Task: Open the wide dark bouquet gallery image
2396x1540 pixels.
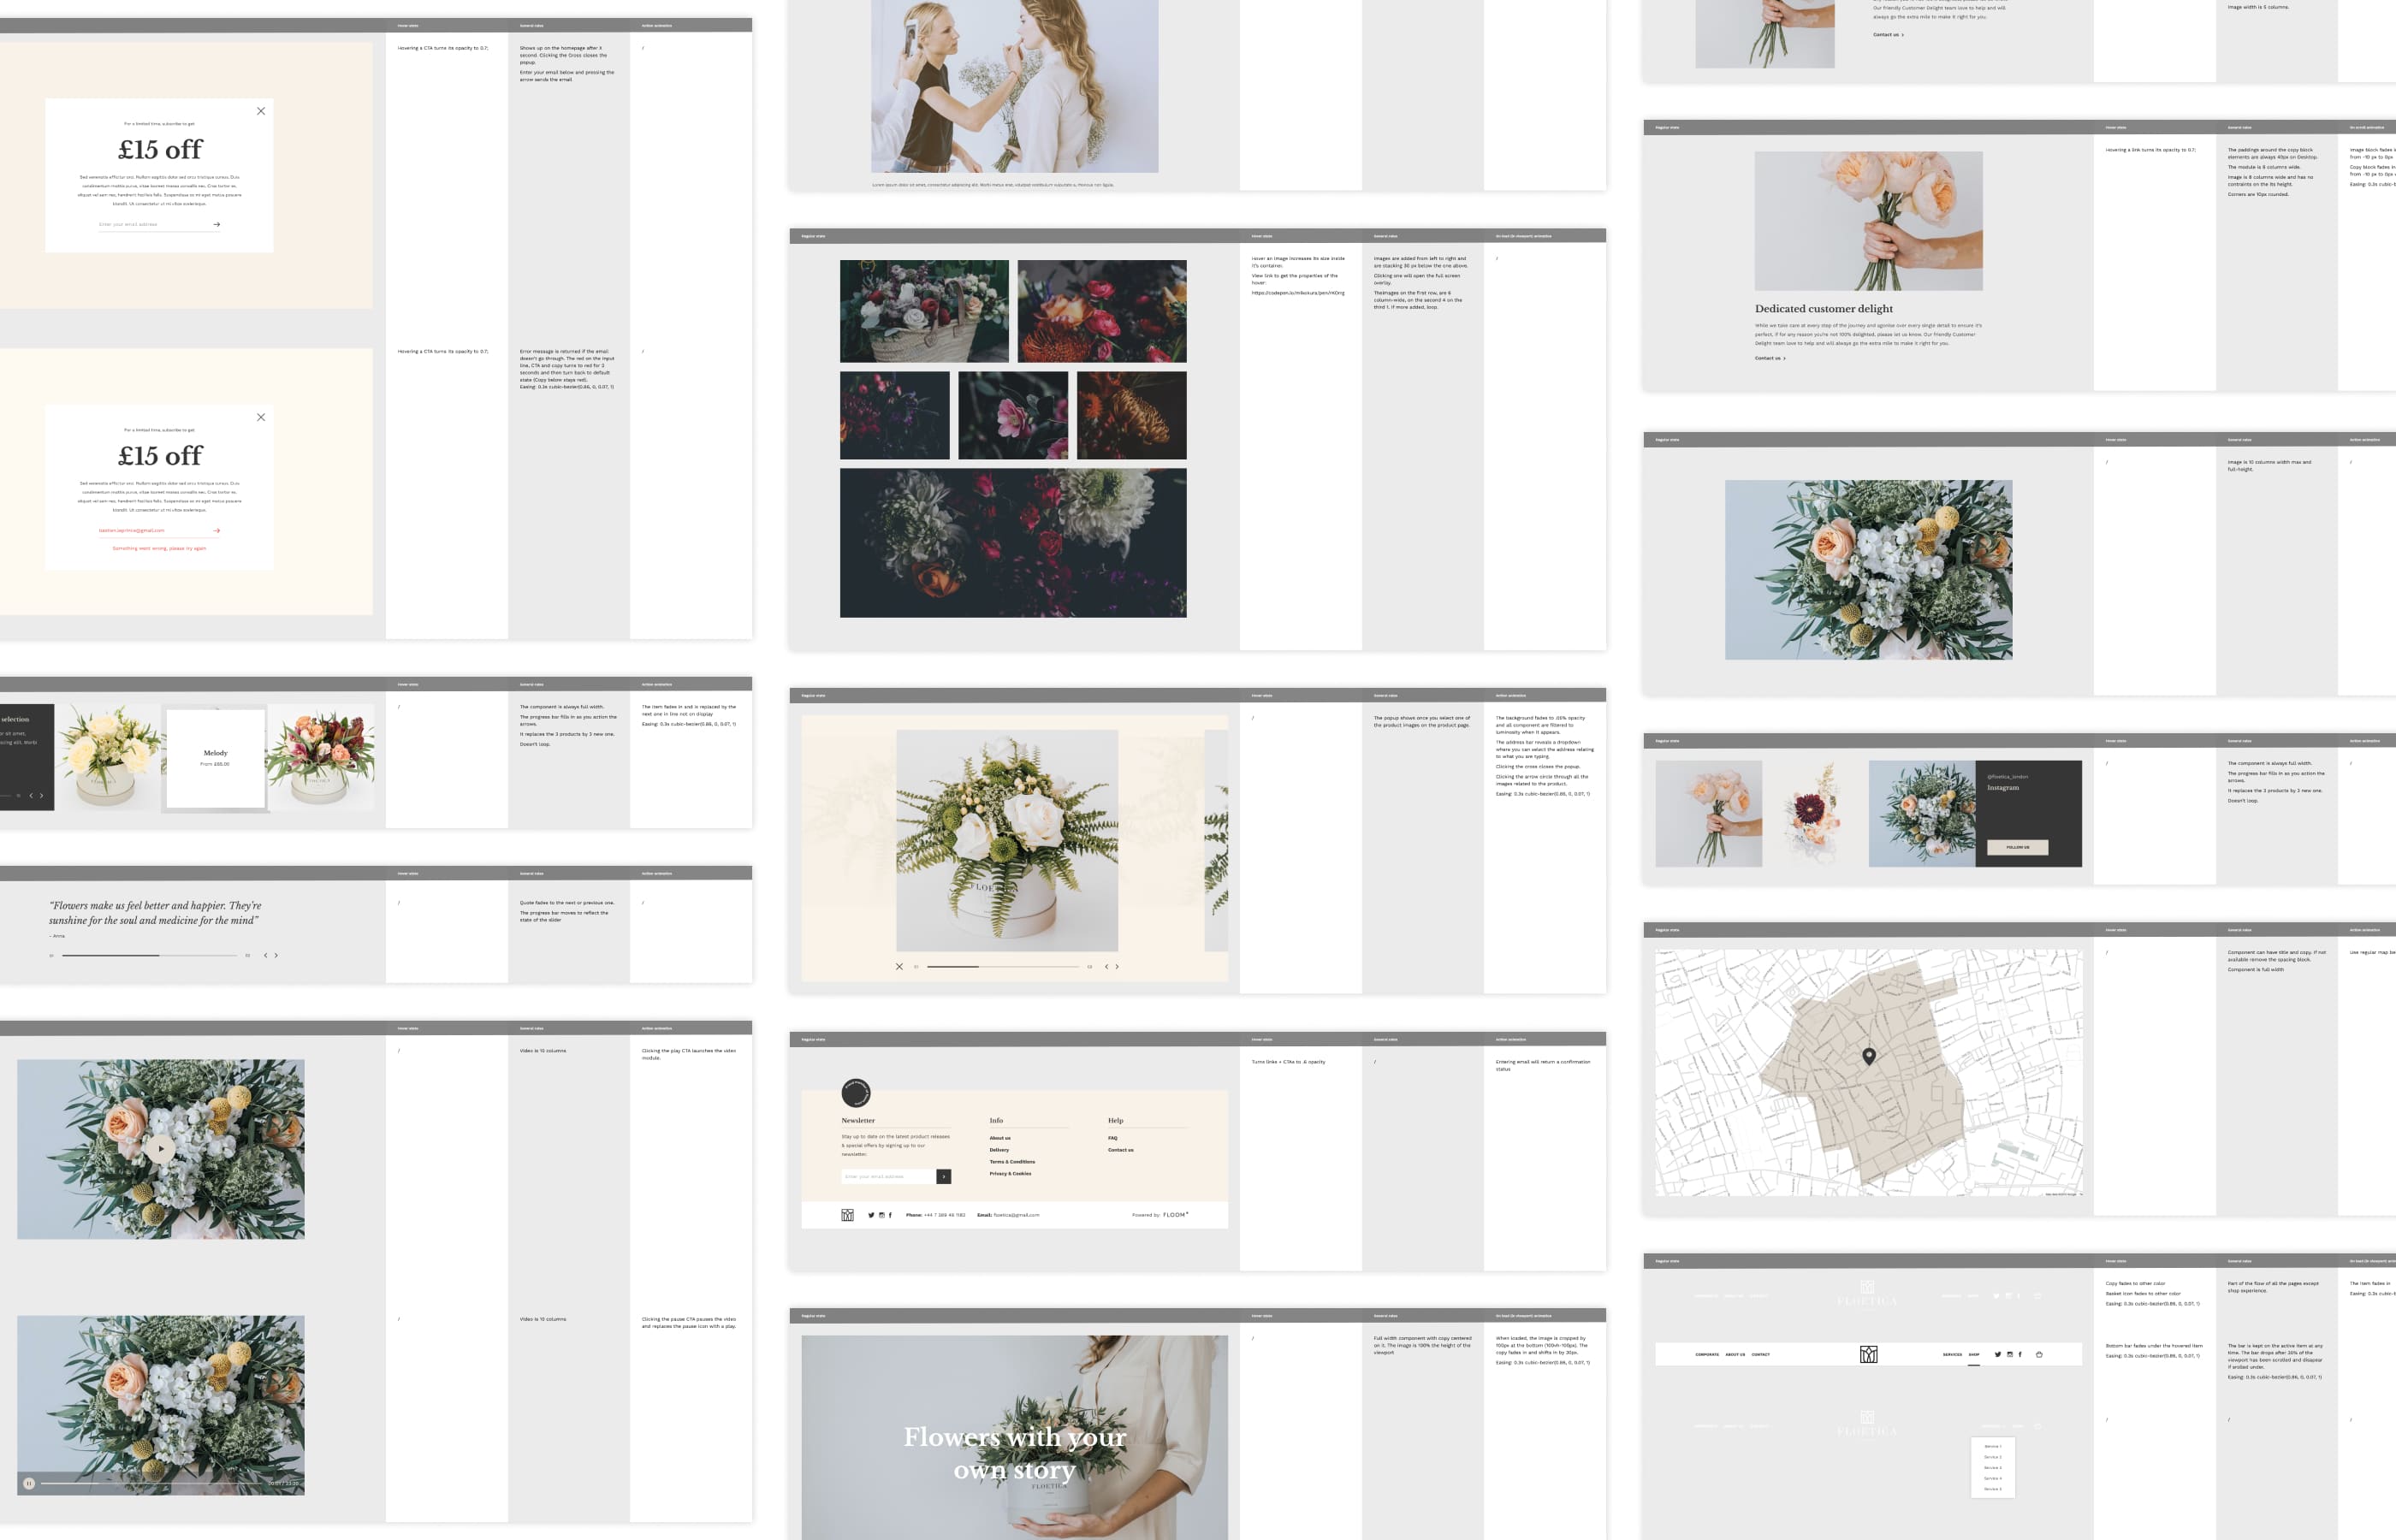Action: [x=1013, y=542]
